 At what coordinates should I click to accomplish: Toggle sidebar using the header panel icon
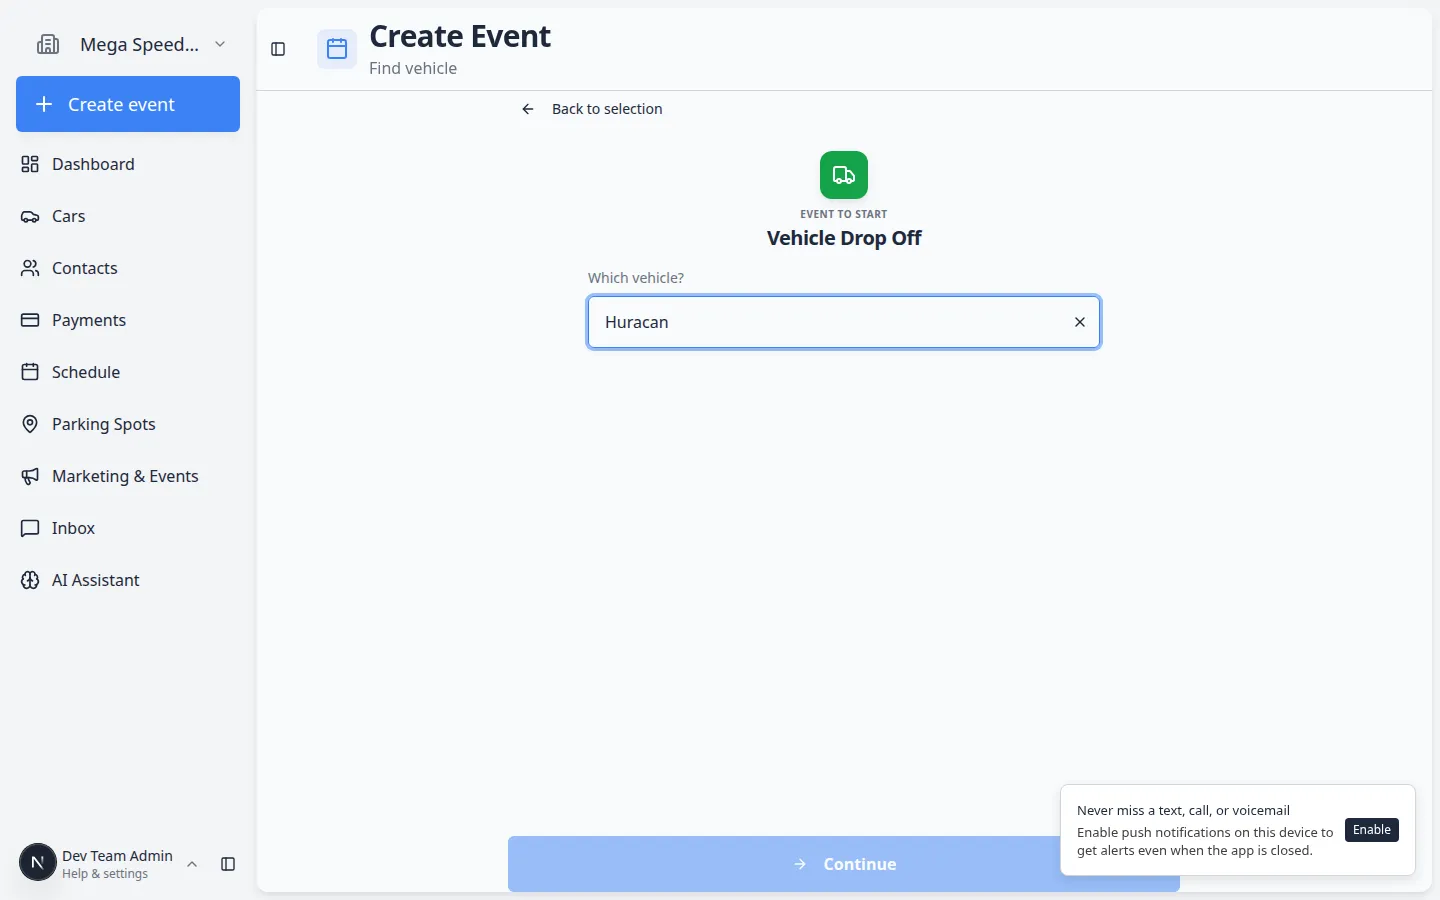[278, 49]
